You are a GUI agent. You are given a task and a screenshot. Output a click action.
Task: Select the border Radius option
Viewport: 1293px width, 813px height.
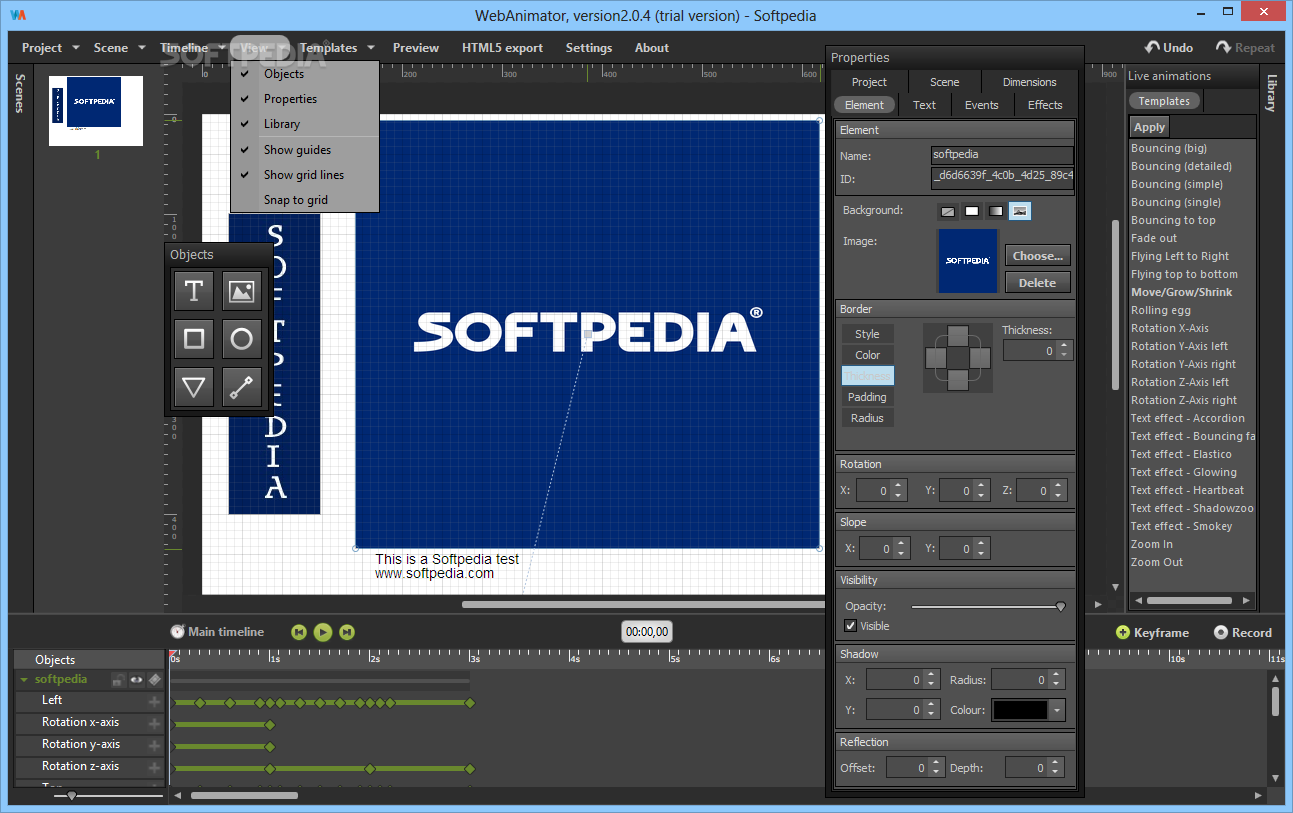tap(867, 418)
